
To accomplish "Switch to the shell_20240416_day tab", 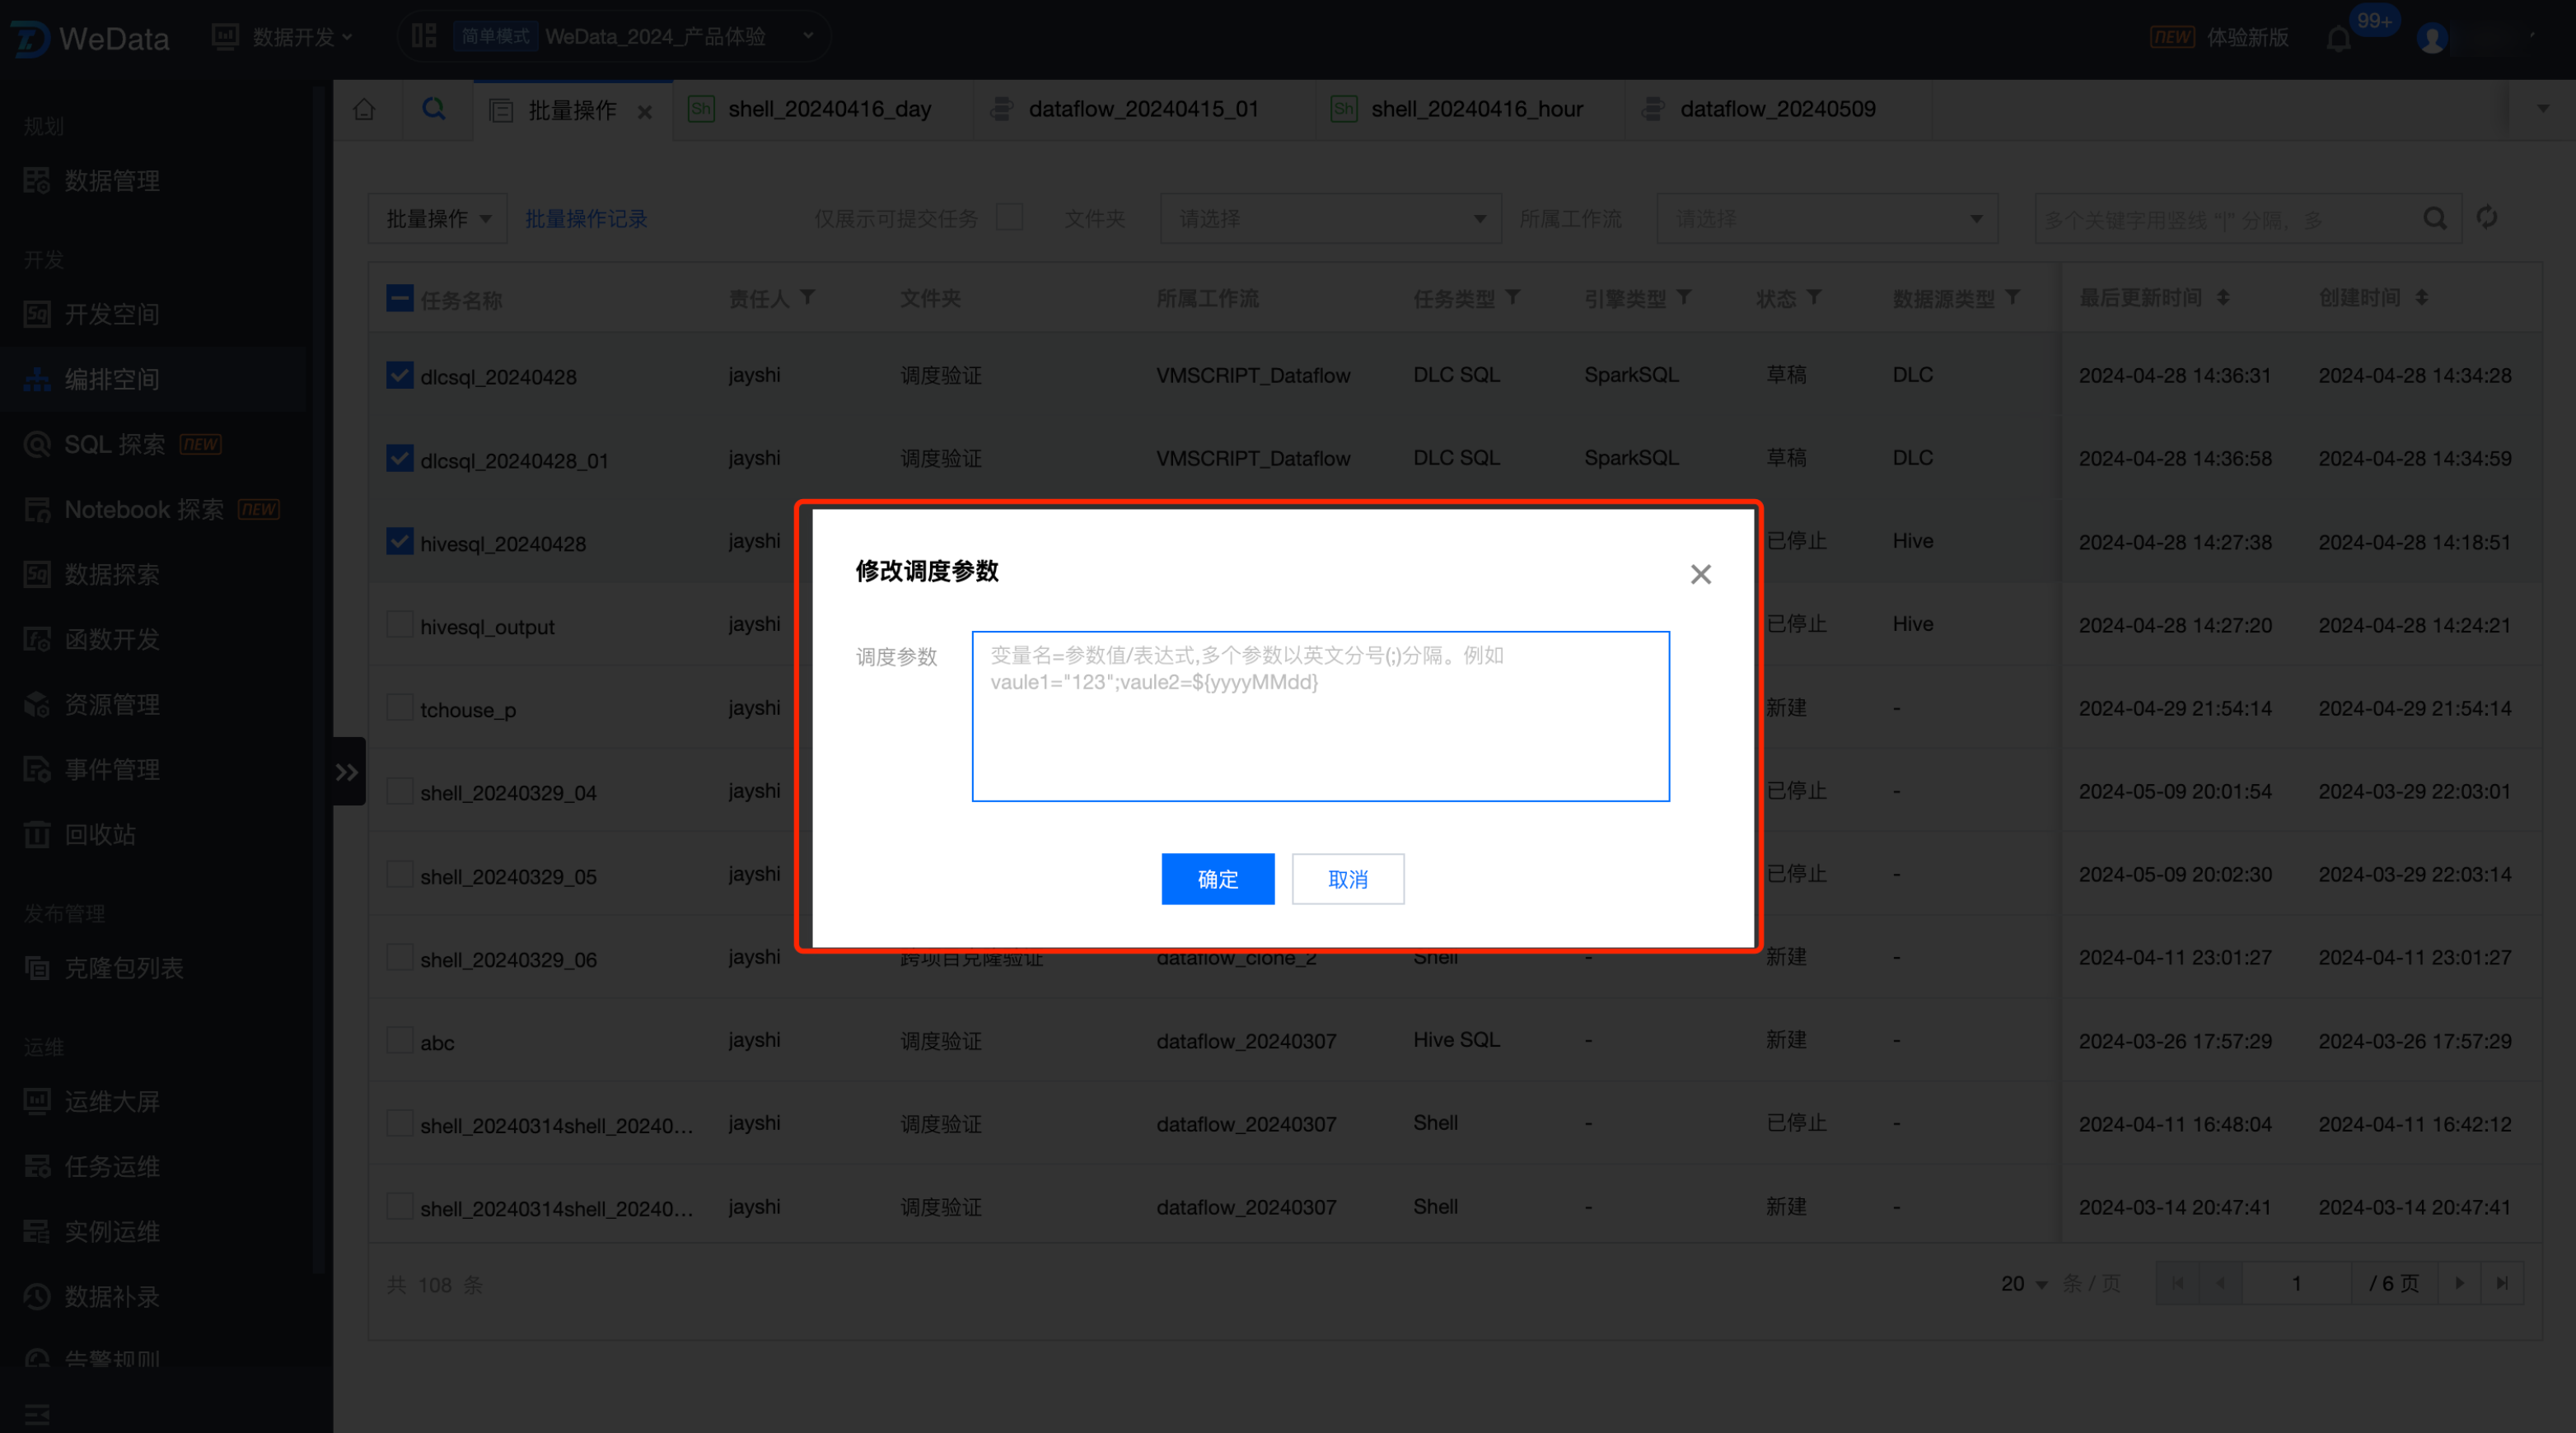I will coord(828,109).
